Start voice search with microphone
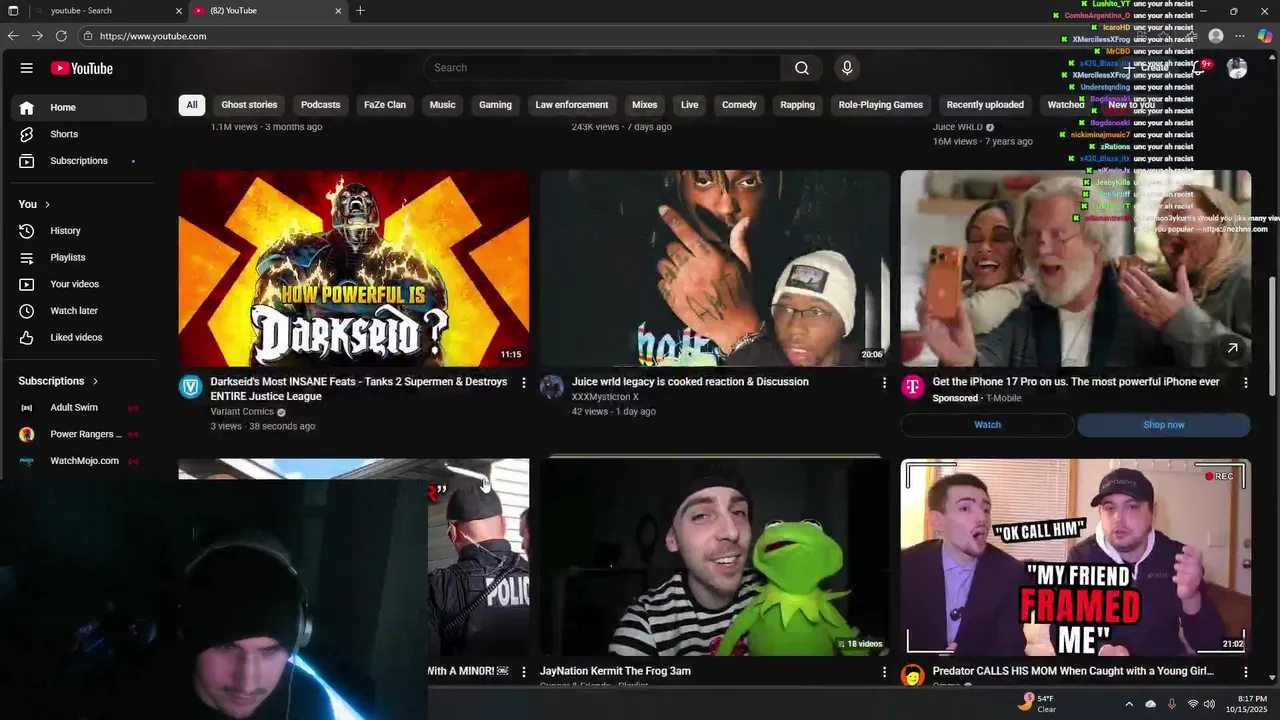1280x720 pixels. pyautogui.click(x=847, y=68)
